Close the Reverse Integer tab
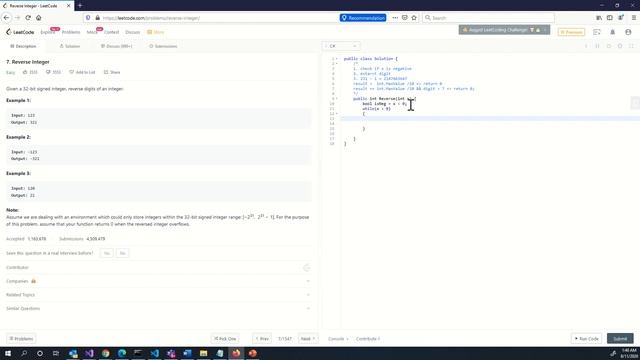640x360 pixels. point(68,6)
